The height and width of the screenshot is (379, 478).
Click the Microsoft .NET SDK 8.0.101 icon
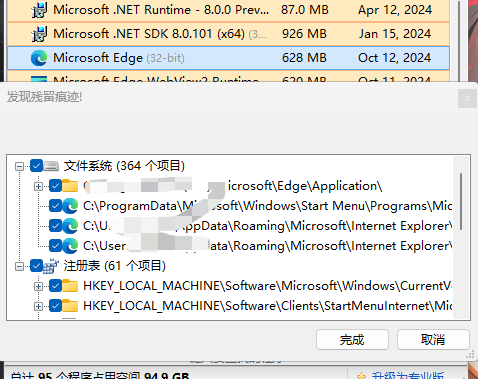coord(39,34)
